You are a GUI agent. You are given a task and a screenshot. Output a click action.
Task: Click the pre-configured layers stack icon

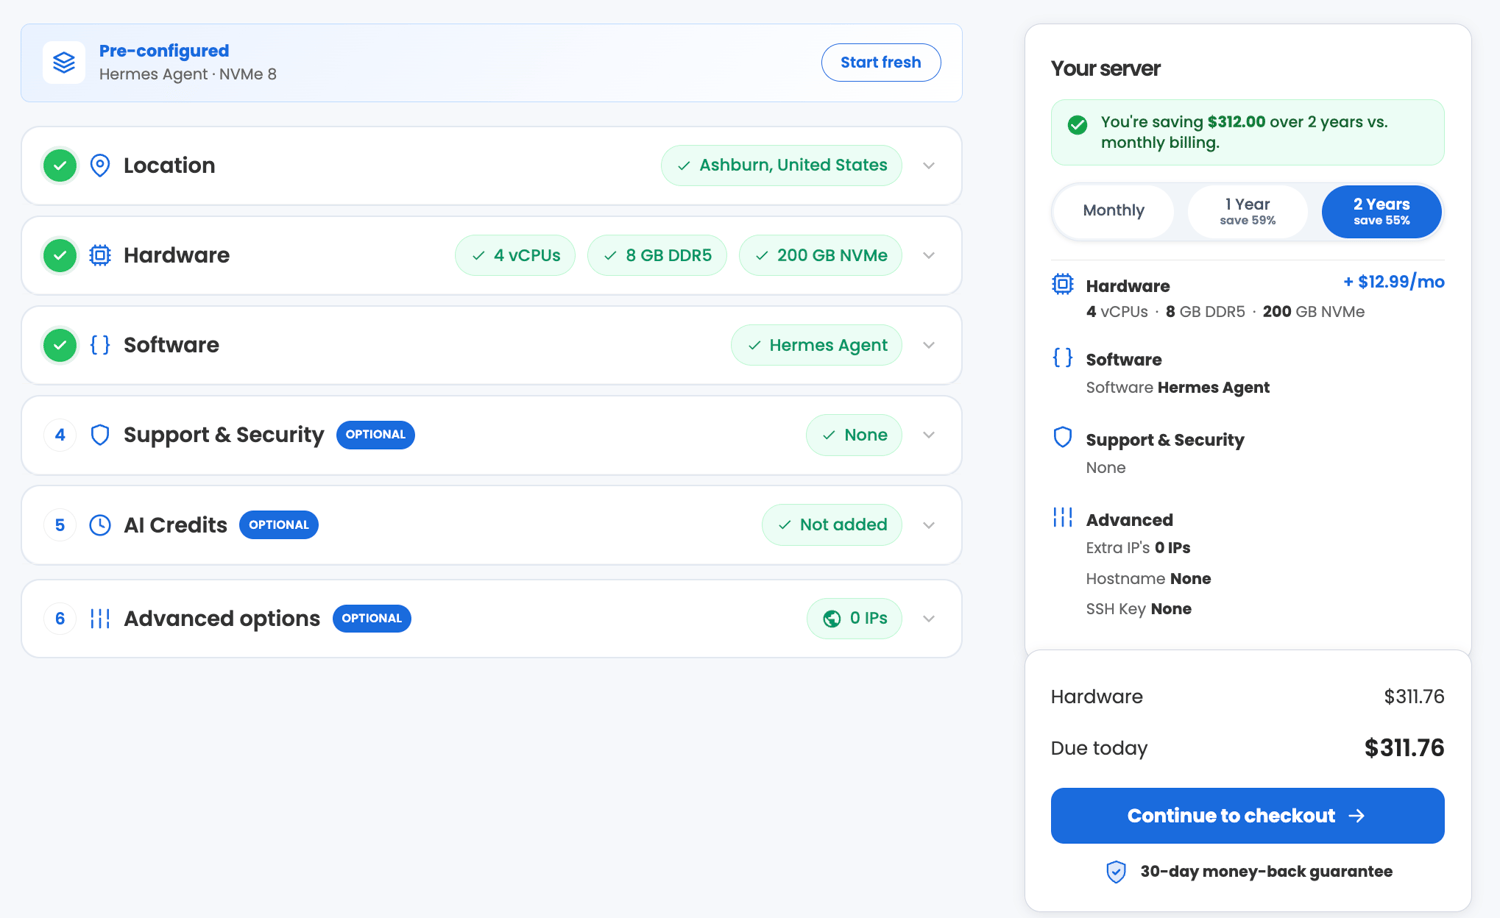[x=64, y=62]
